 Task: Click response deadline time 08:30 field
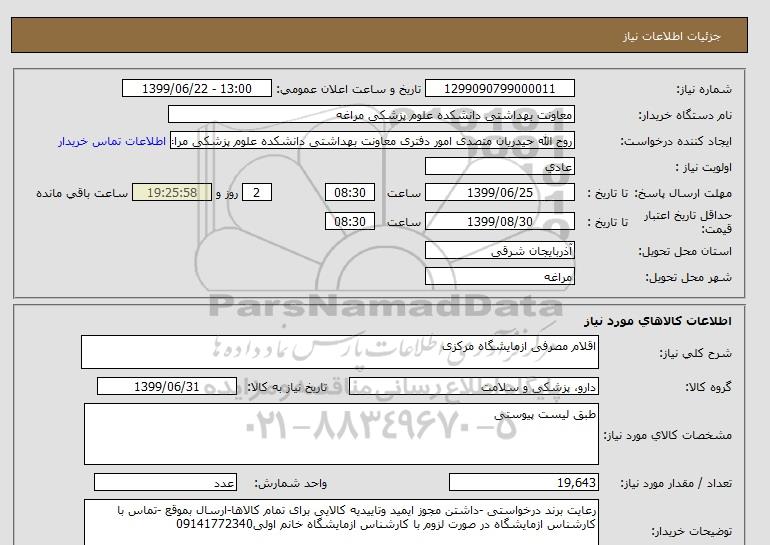(350, 192)
